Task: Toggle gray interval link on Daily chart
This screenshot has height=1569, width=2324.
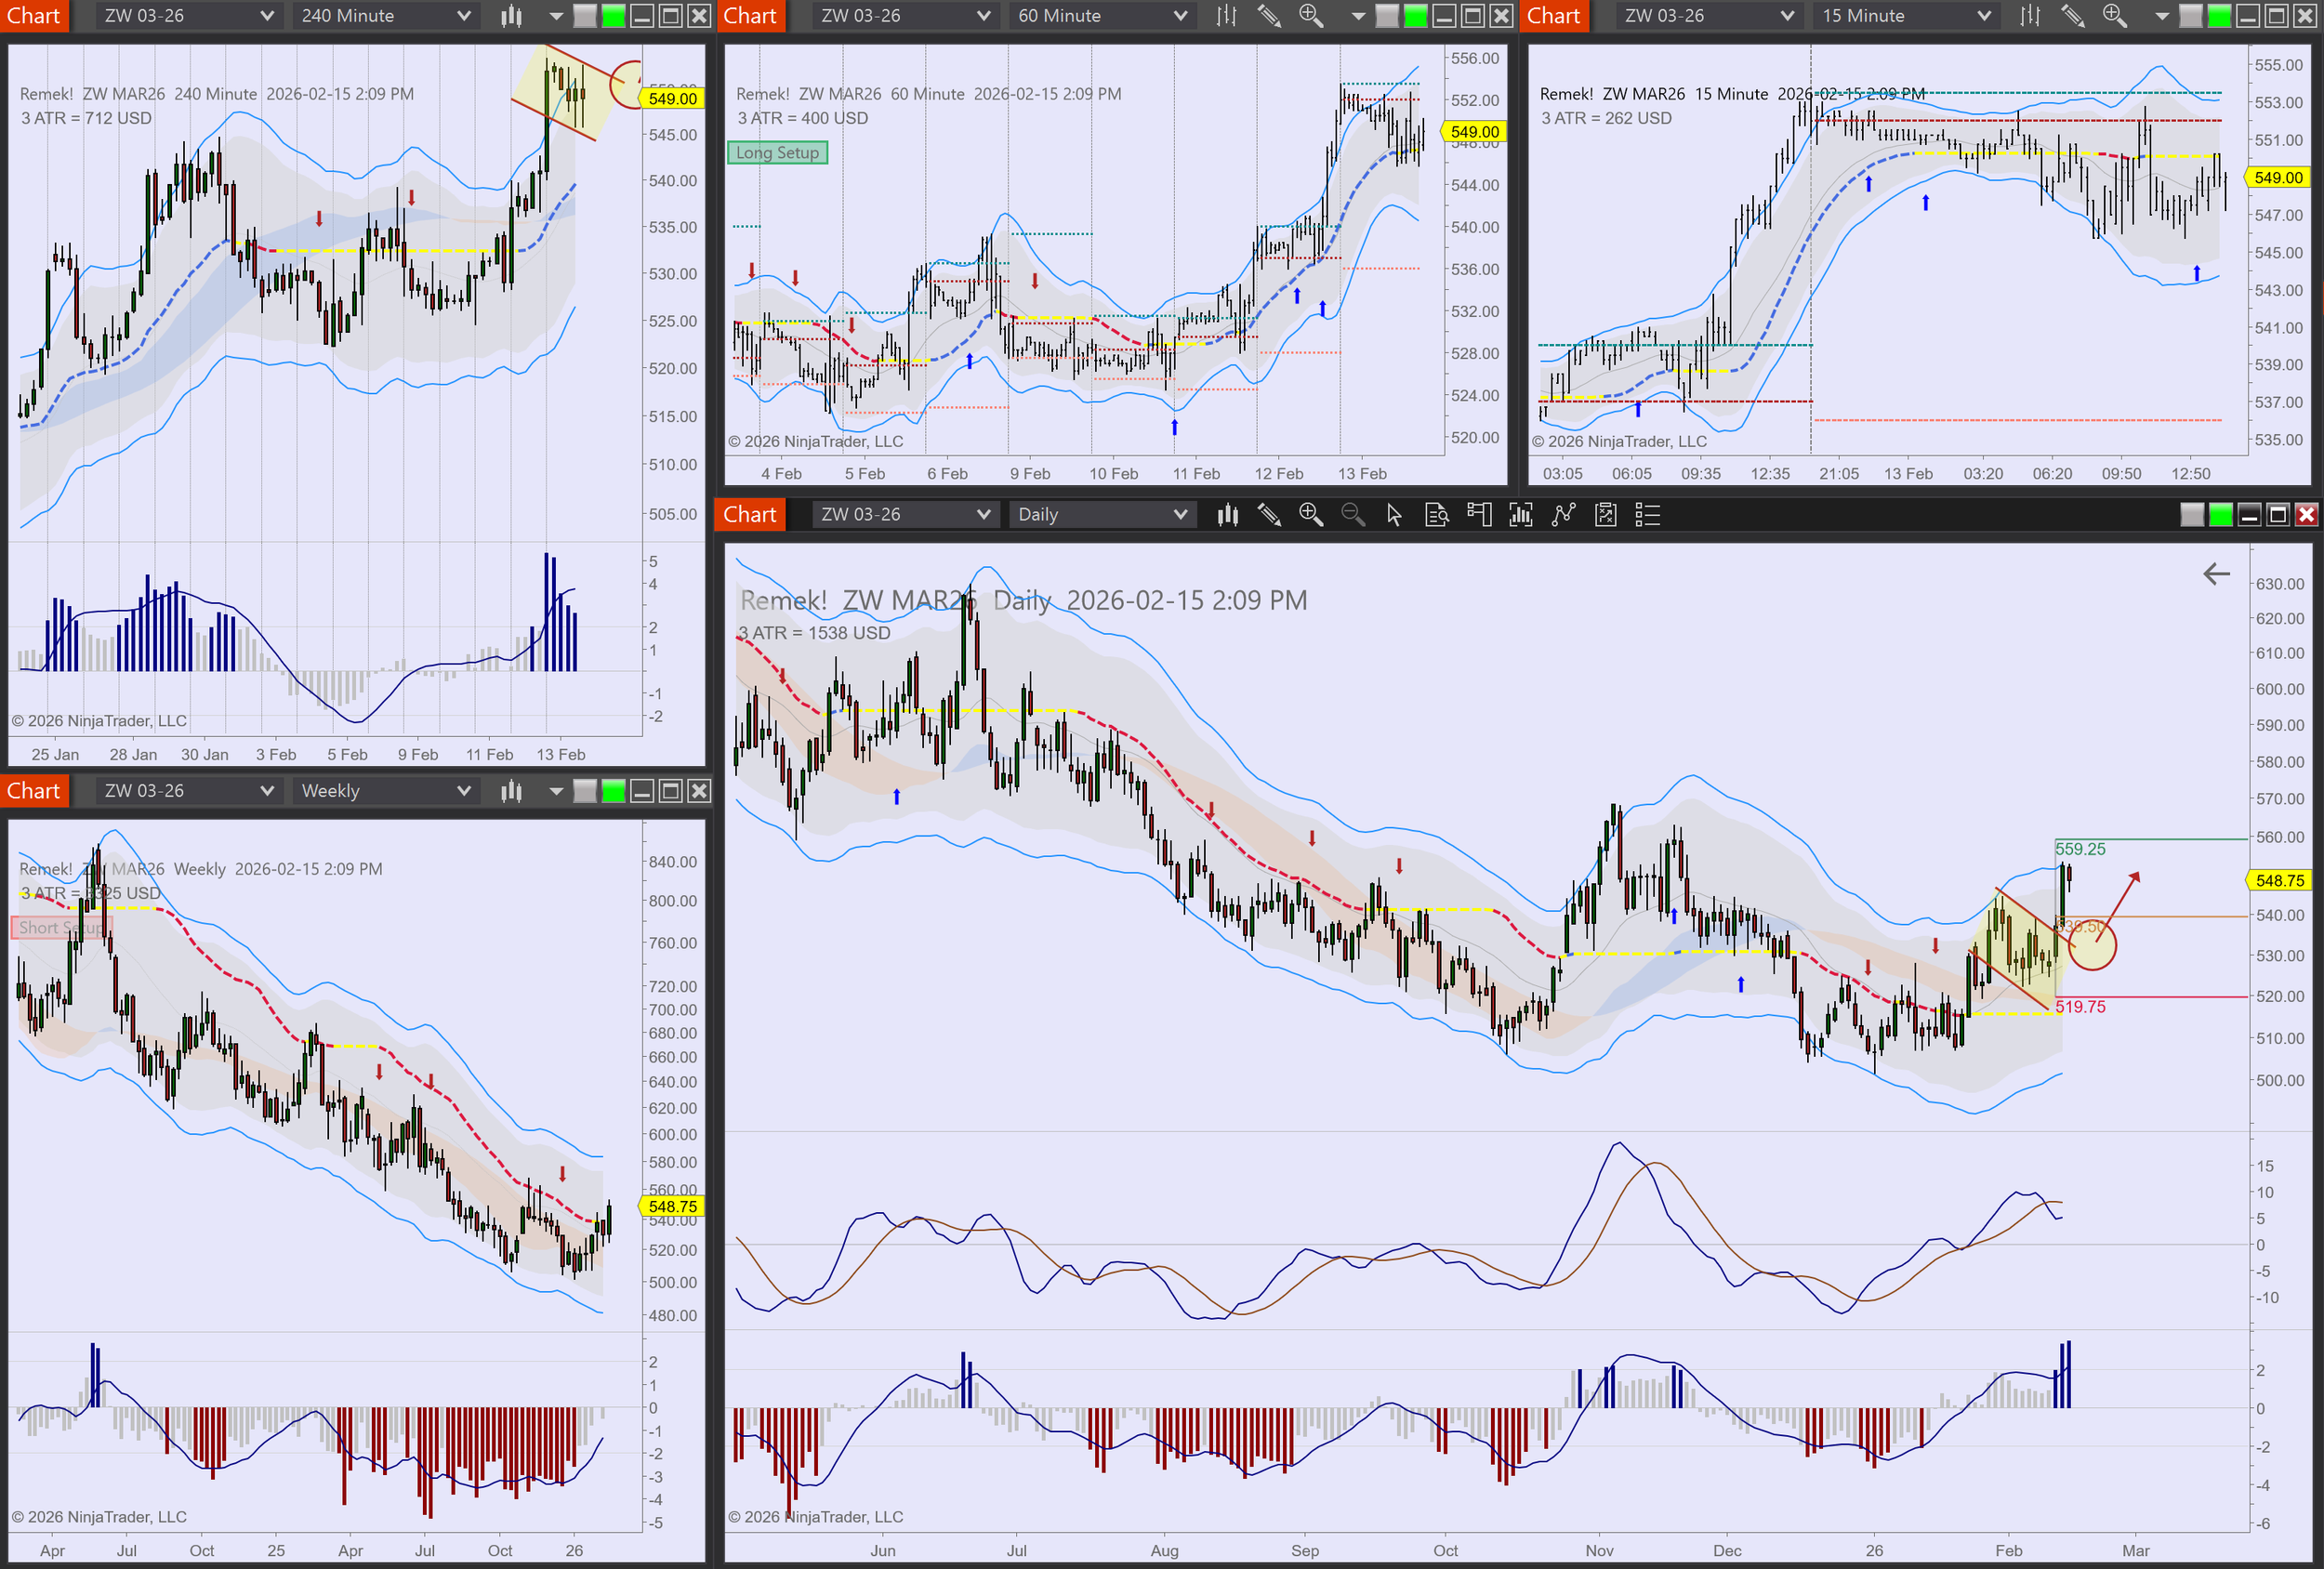Action: click(2191, 515)
